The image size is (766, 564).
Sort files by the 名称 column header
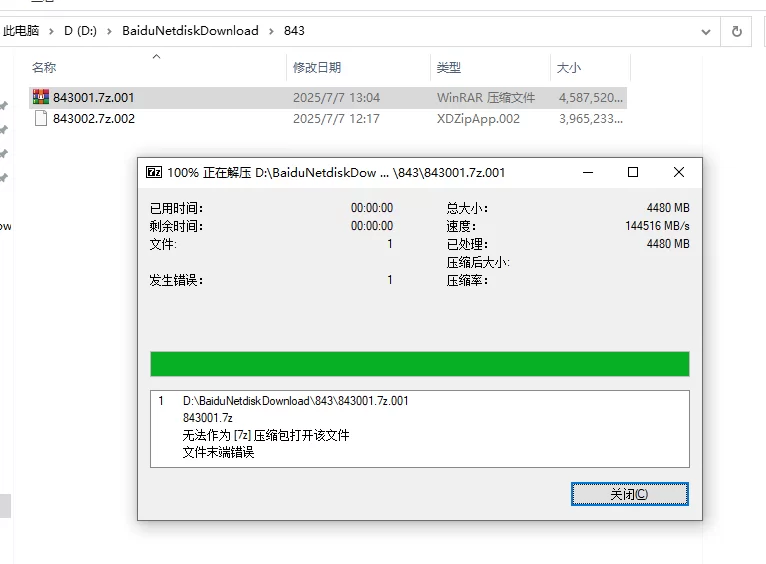pos(44,67)
